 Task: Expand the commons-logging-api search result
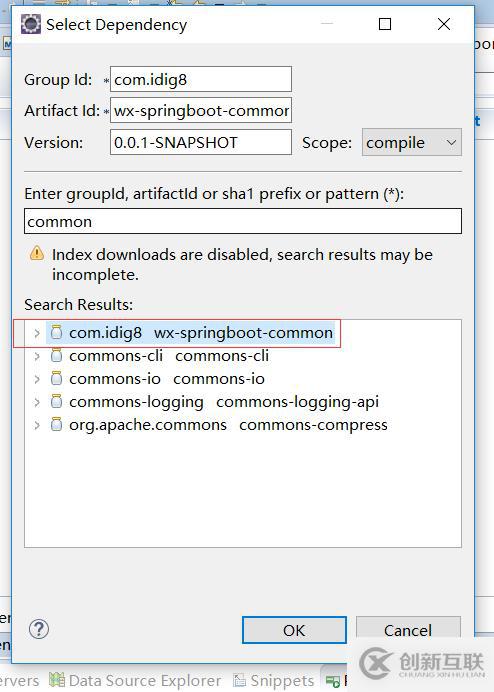click(x=37, y=402)
